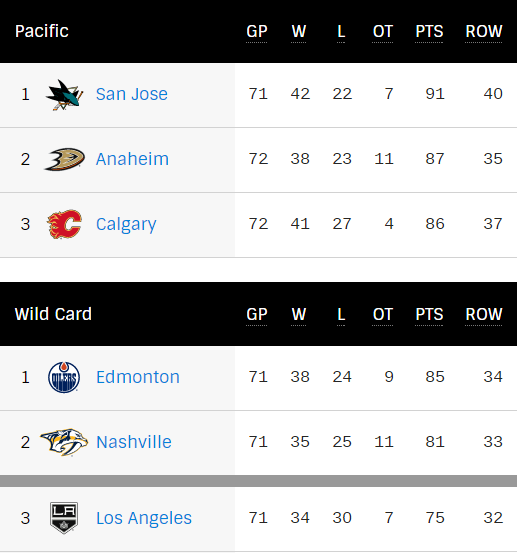The image size is (517, 553).
Task: Open the Anaheim team link
Action: pyautogui.click(x=132, y=159)
